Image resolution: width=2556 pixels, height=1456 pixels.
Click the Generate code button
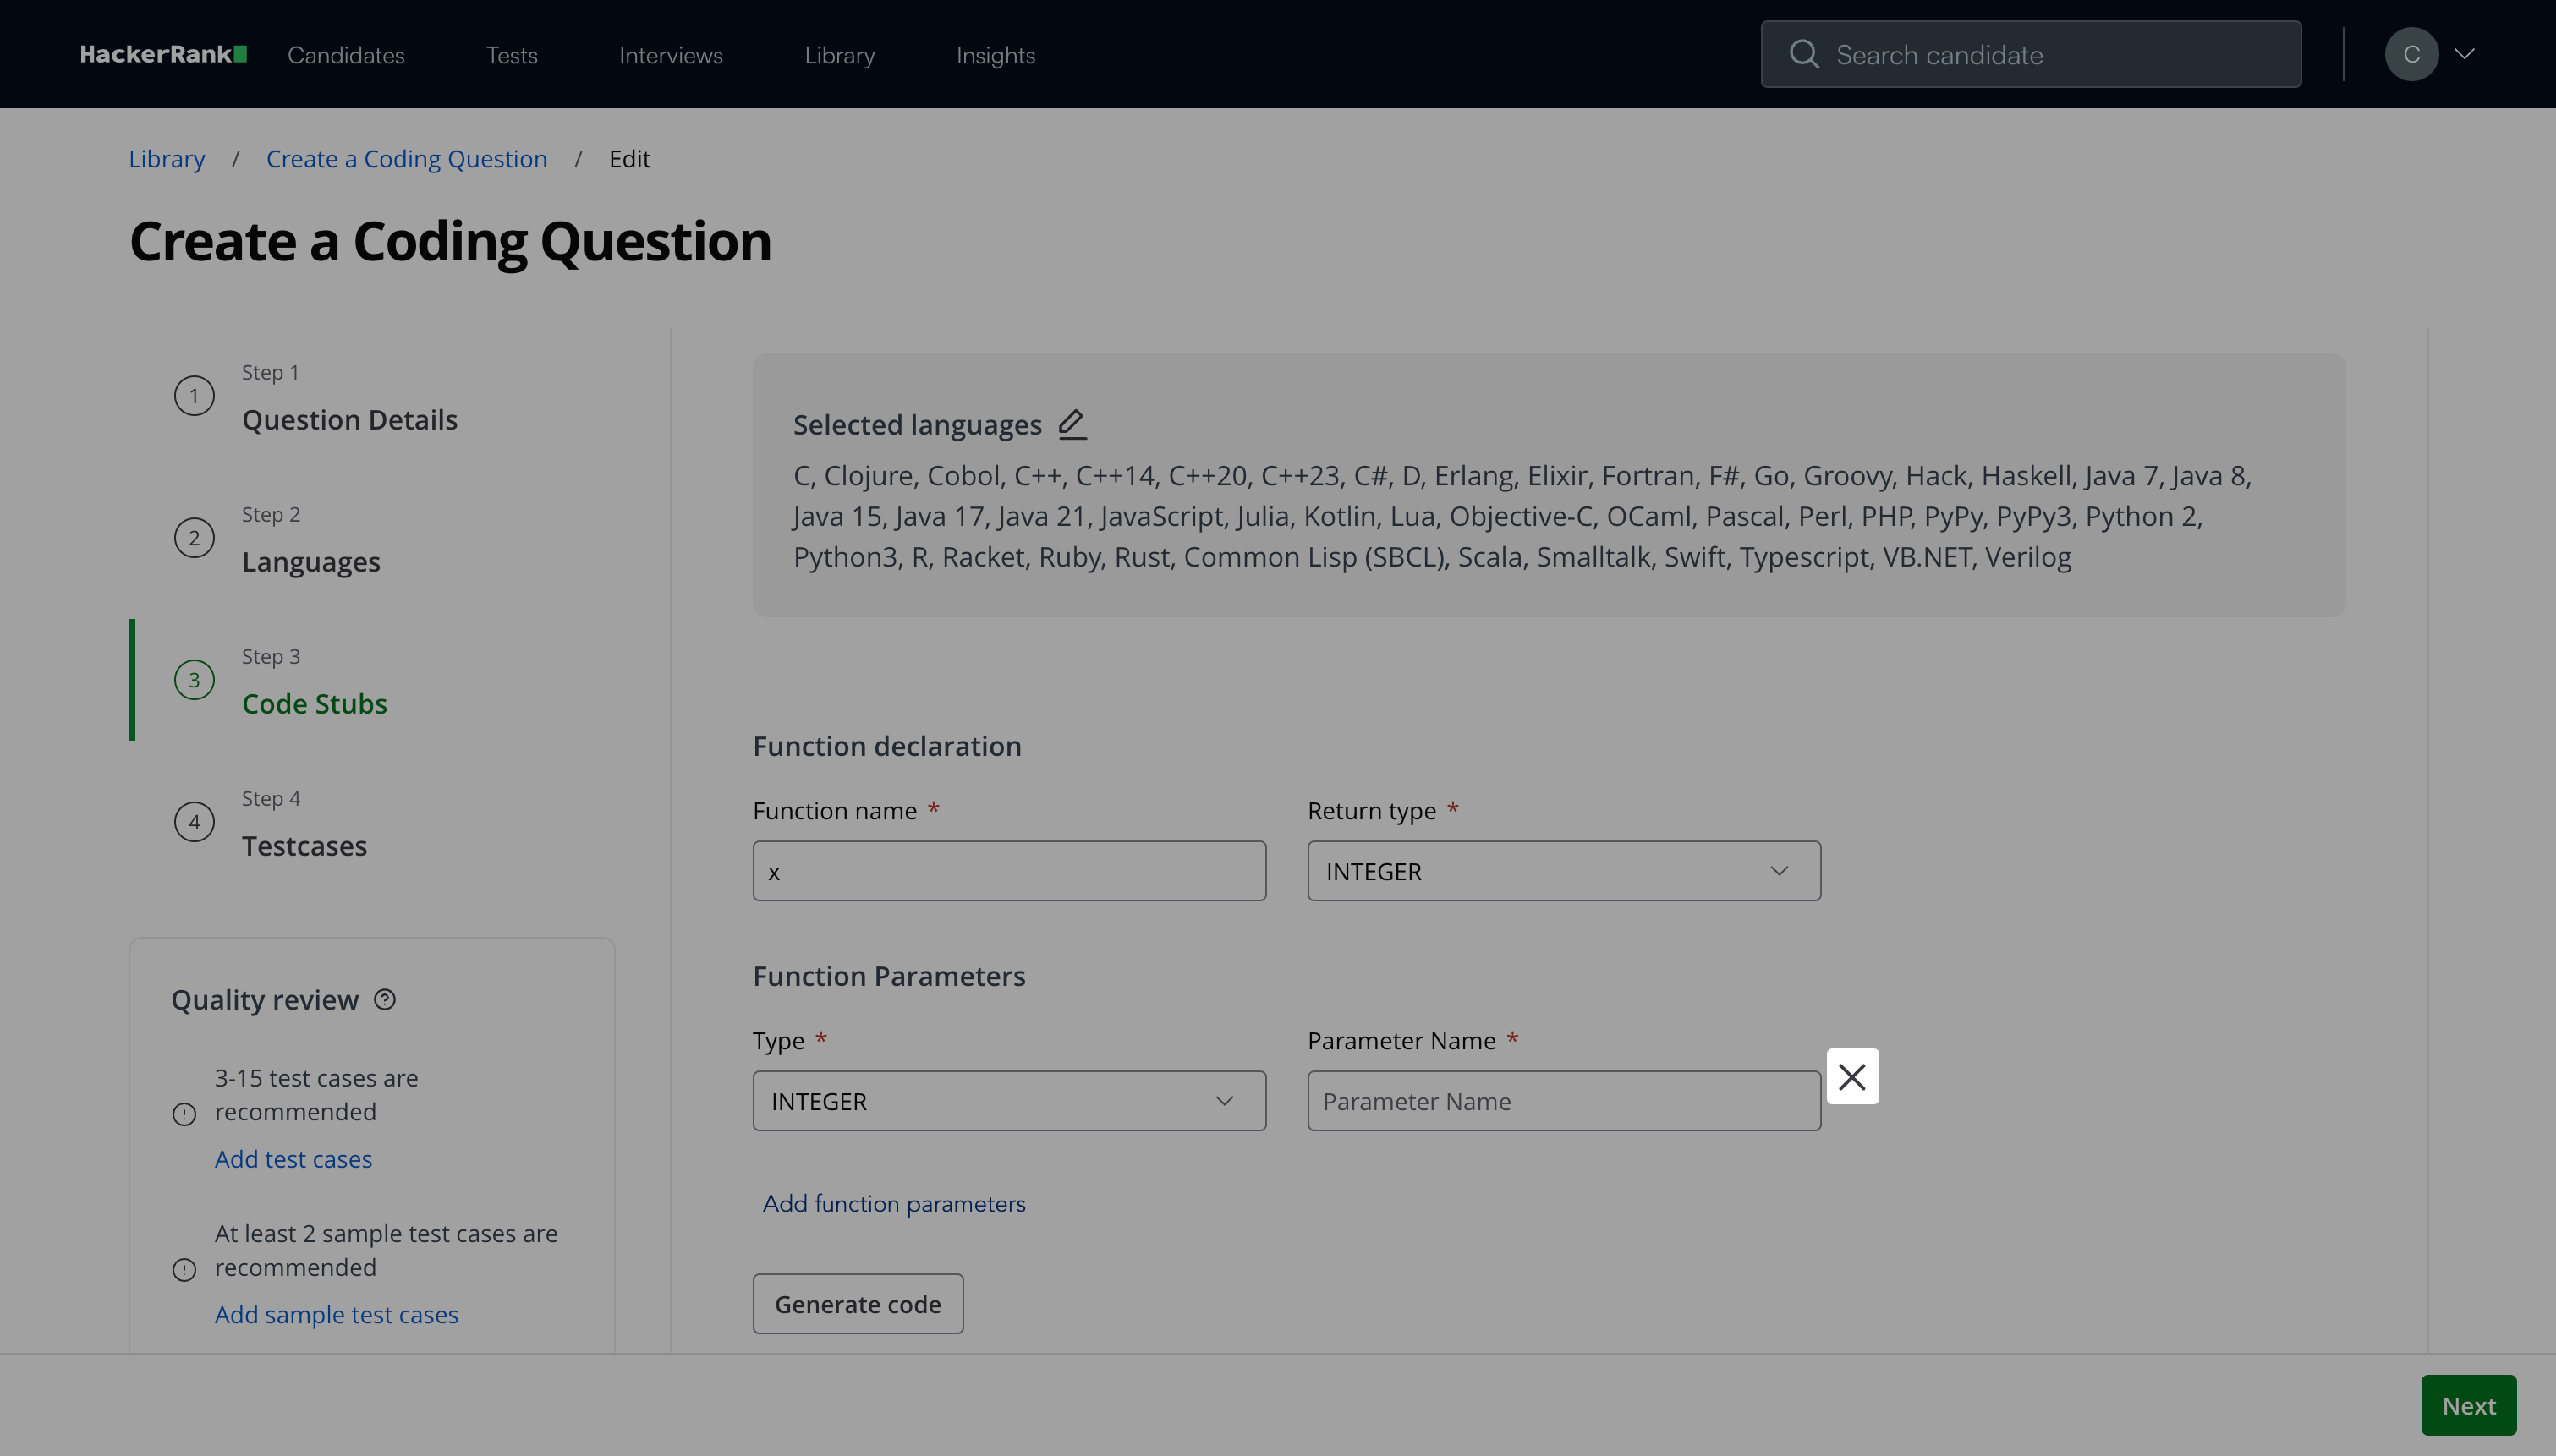(857, 1304)
